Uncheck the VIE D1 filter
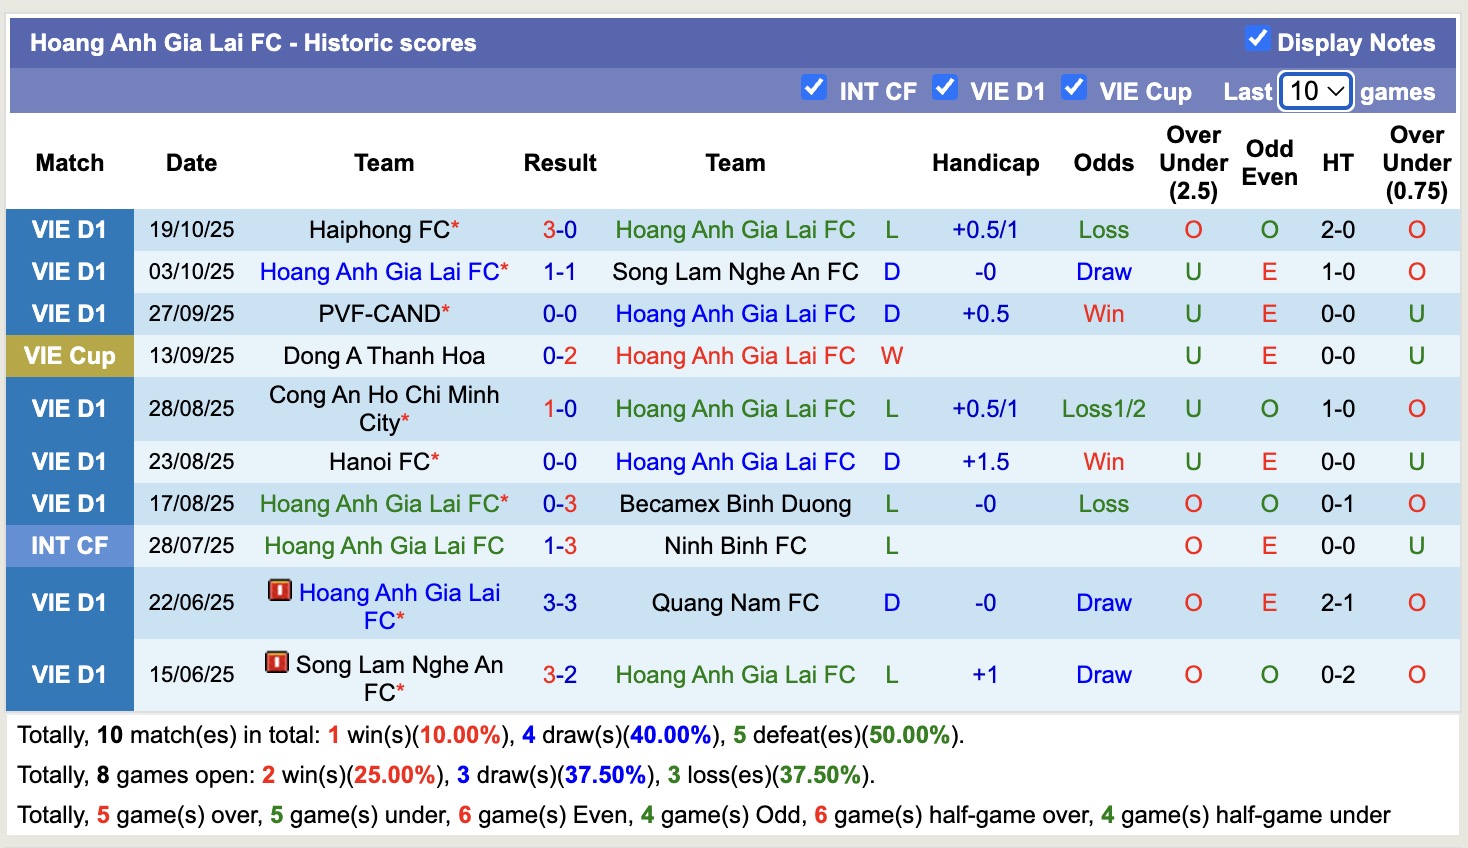Image resolution: width=1468 pixels, height=848 pixels. (x=945, y=88)
